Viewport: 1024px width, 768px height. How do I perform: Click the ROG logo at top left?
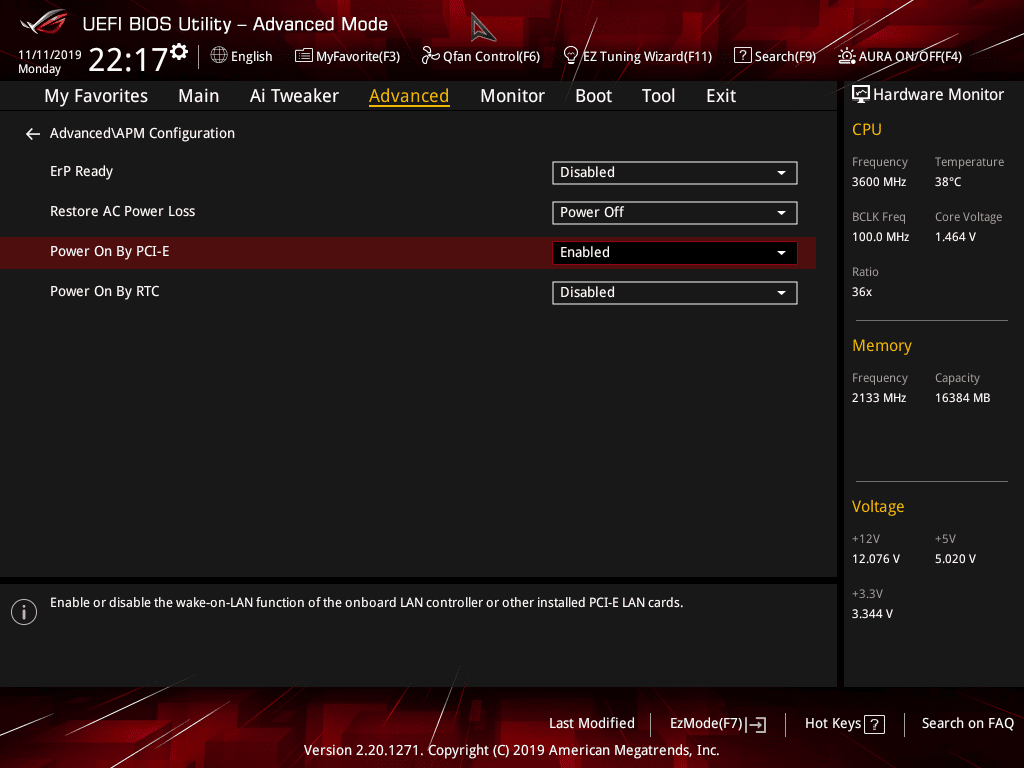coord(43,22)
